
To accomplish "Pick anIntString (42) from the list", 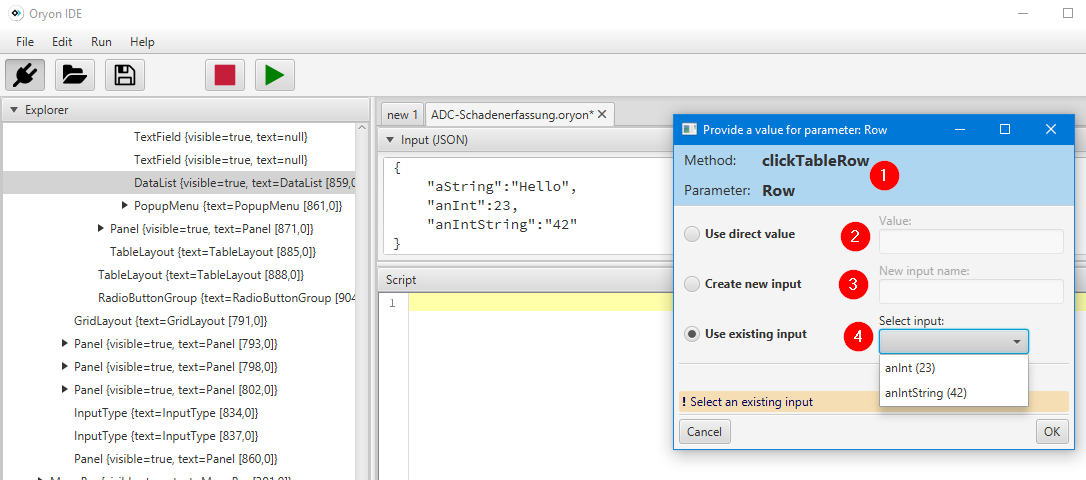I will pos(926,393).
